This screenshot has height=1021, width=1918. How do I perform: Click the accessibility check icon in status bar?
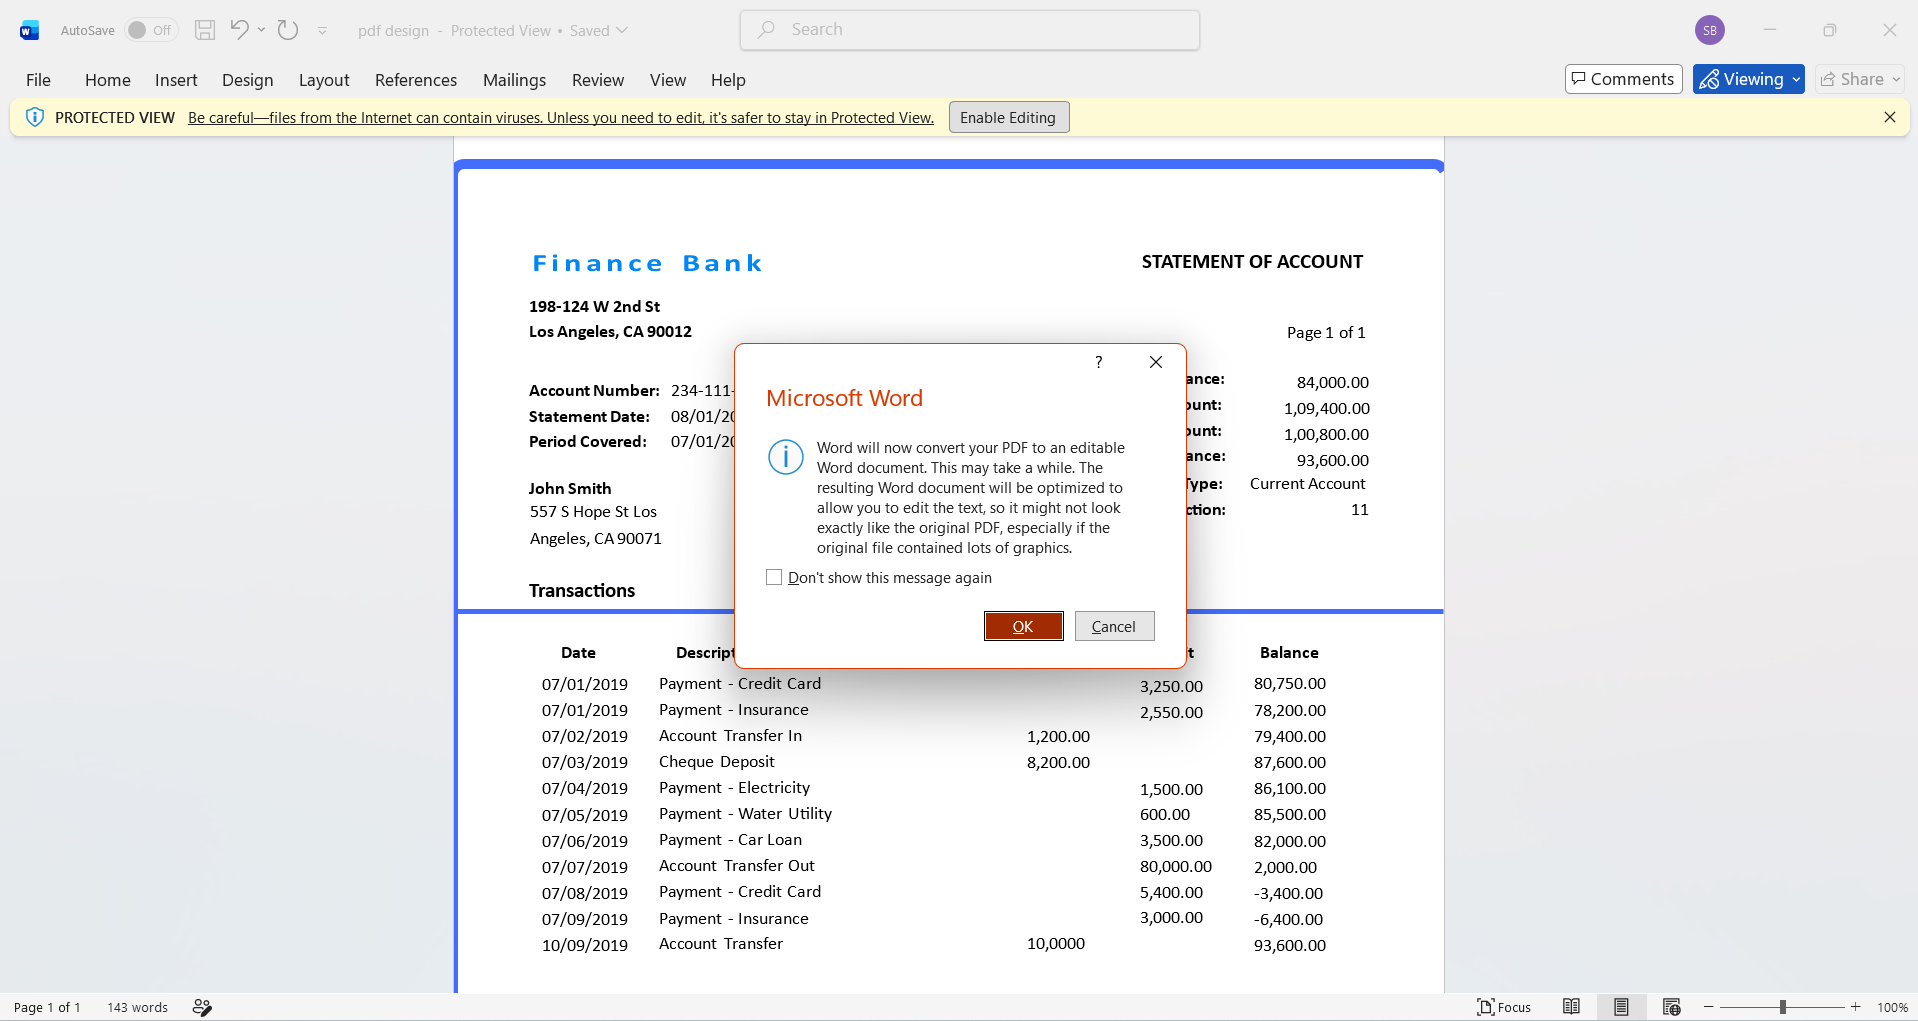pos(202,1007)
